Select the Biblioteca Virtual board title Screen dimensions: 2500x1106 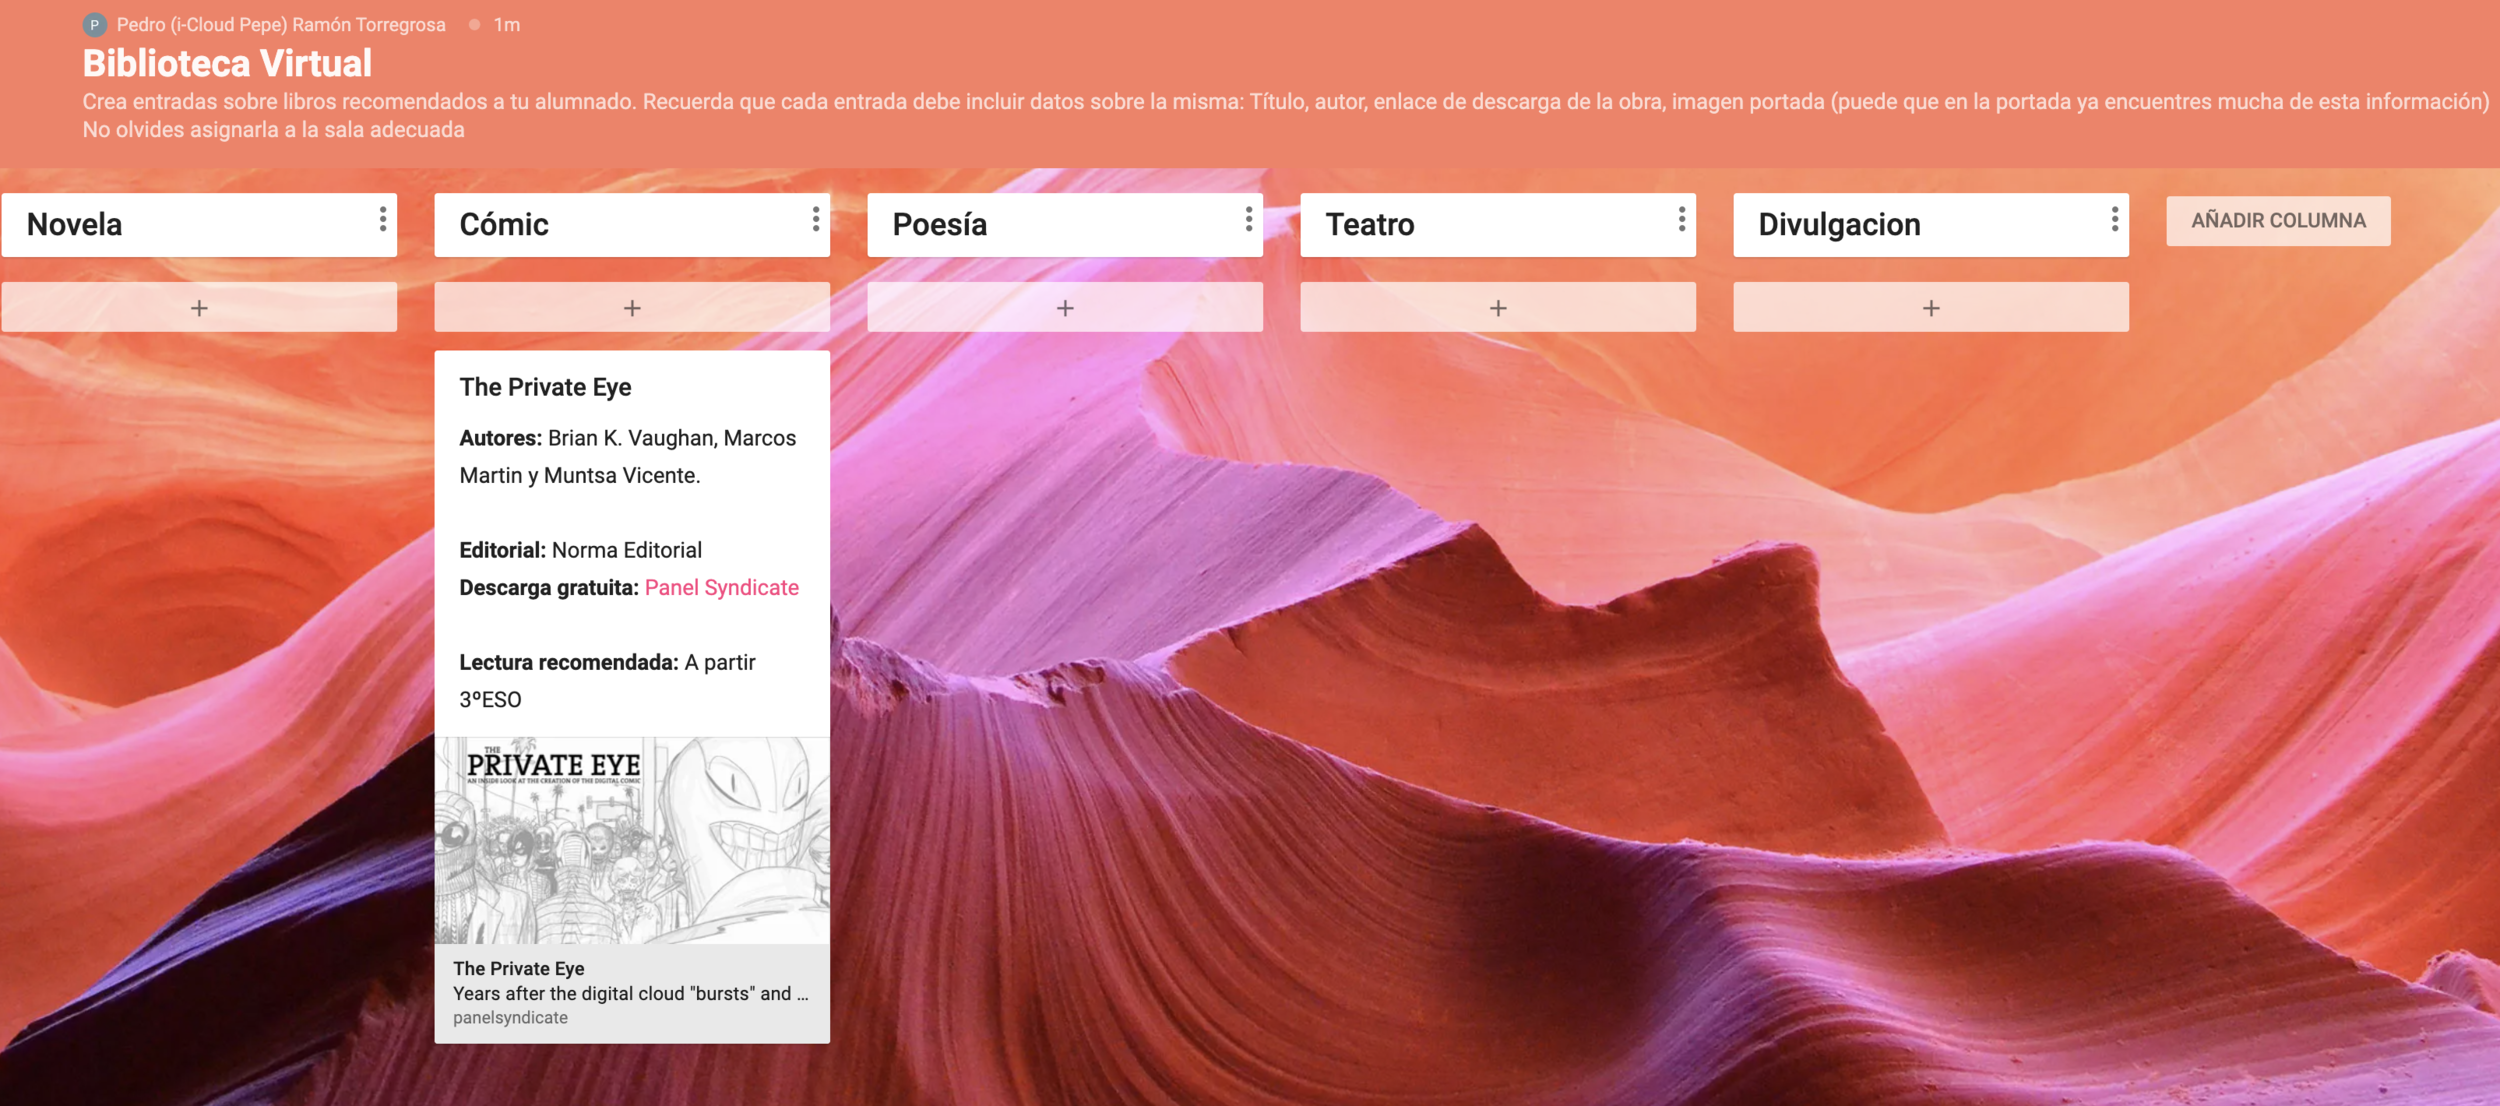(227, 64)
